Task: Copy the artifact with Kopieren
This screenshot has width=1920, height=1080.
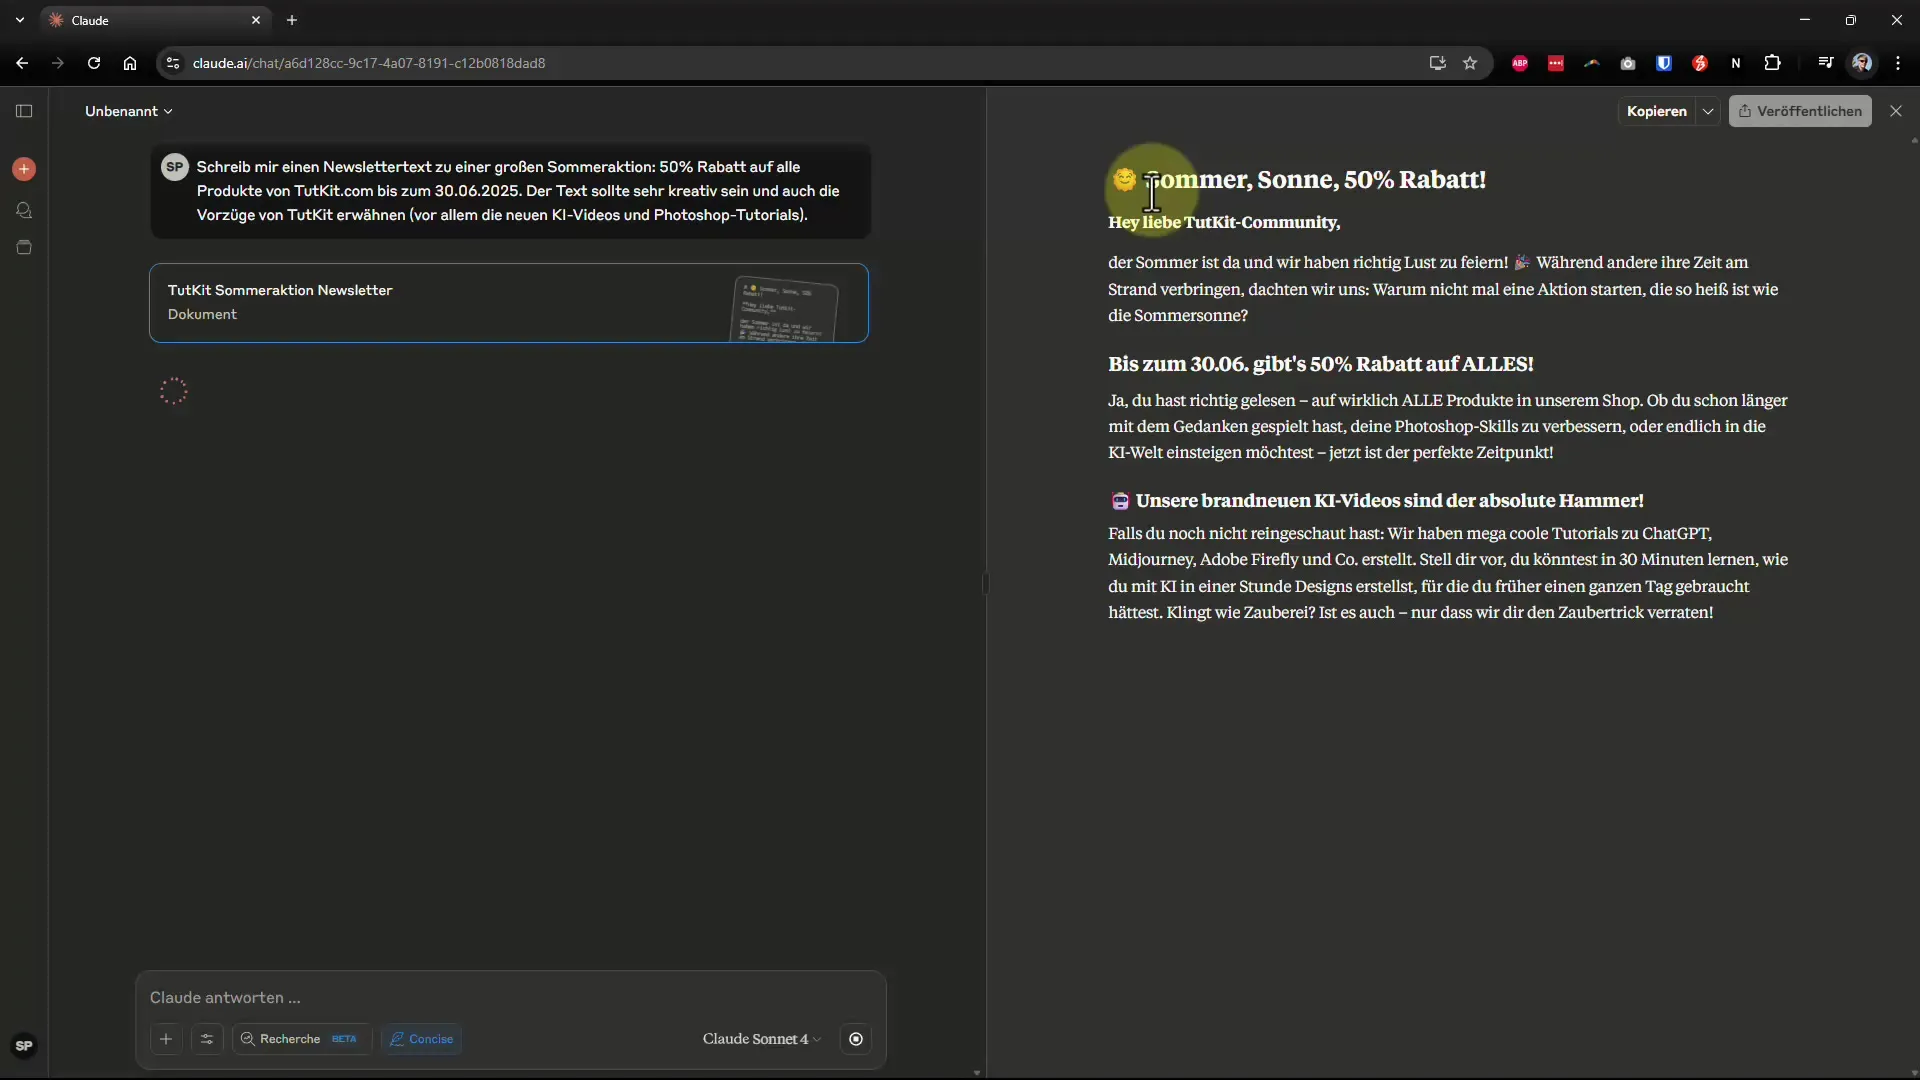Action: (1657, 111)
